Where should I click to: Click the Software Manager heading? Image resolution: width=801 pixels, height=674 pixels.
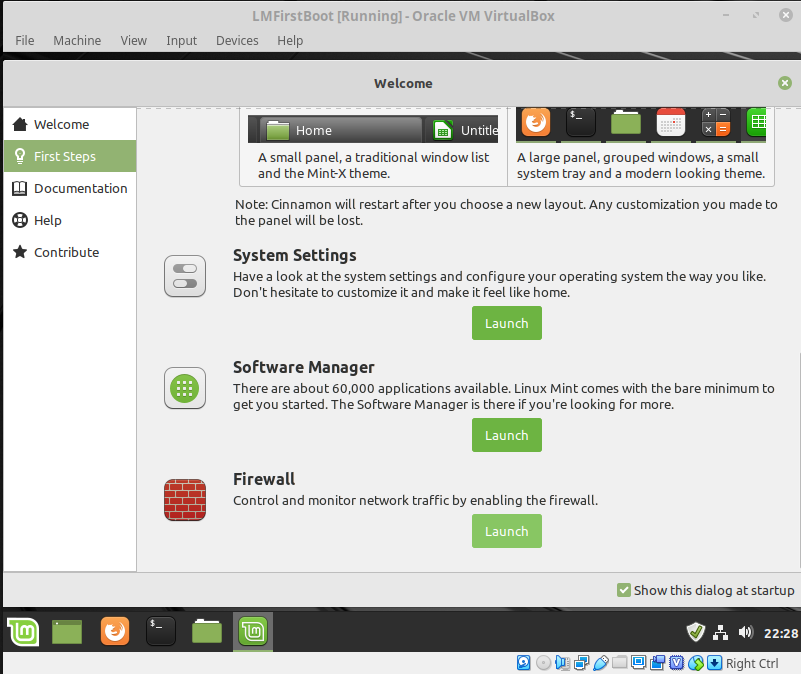pyautogui.click(x=303, y=367)
